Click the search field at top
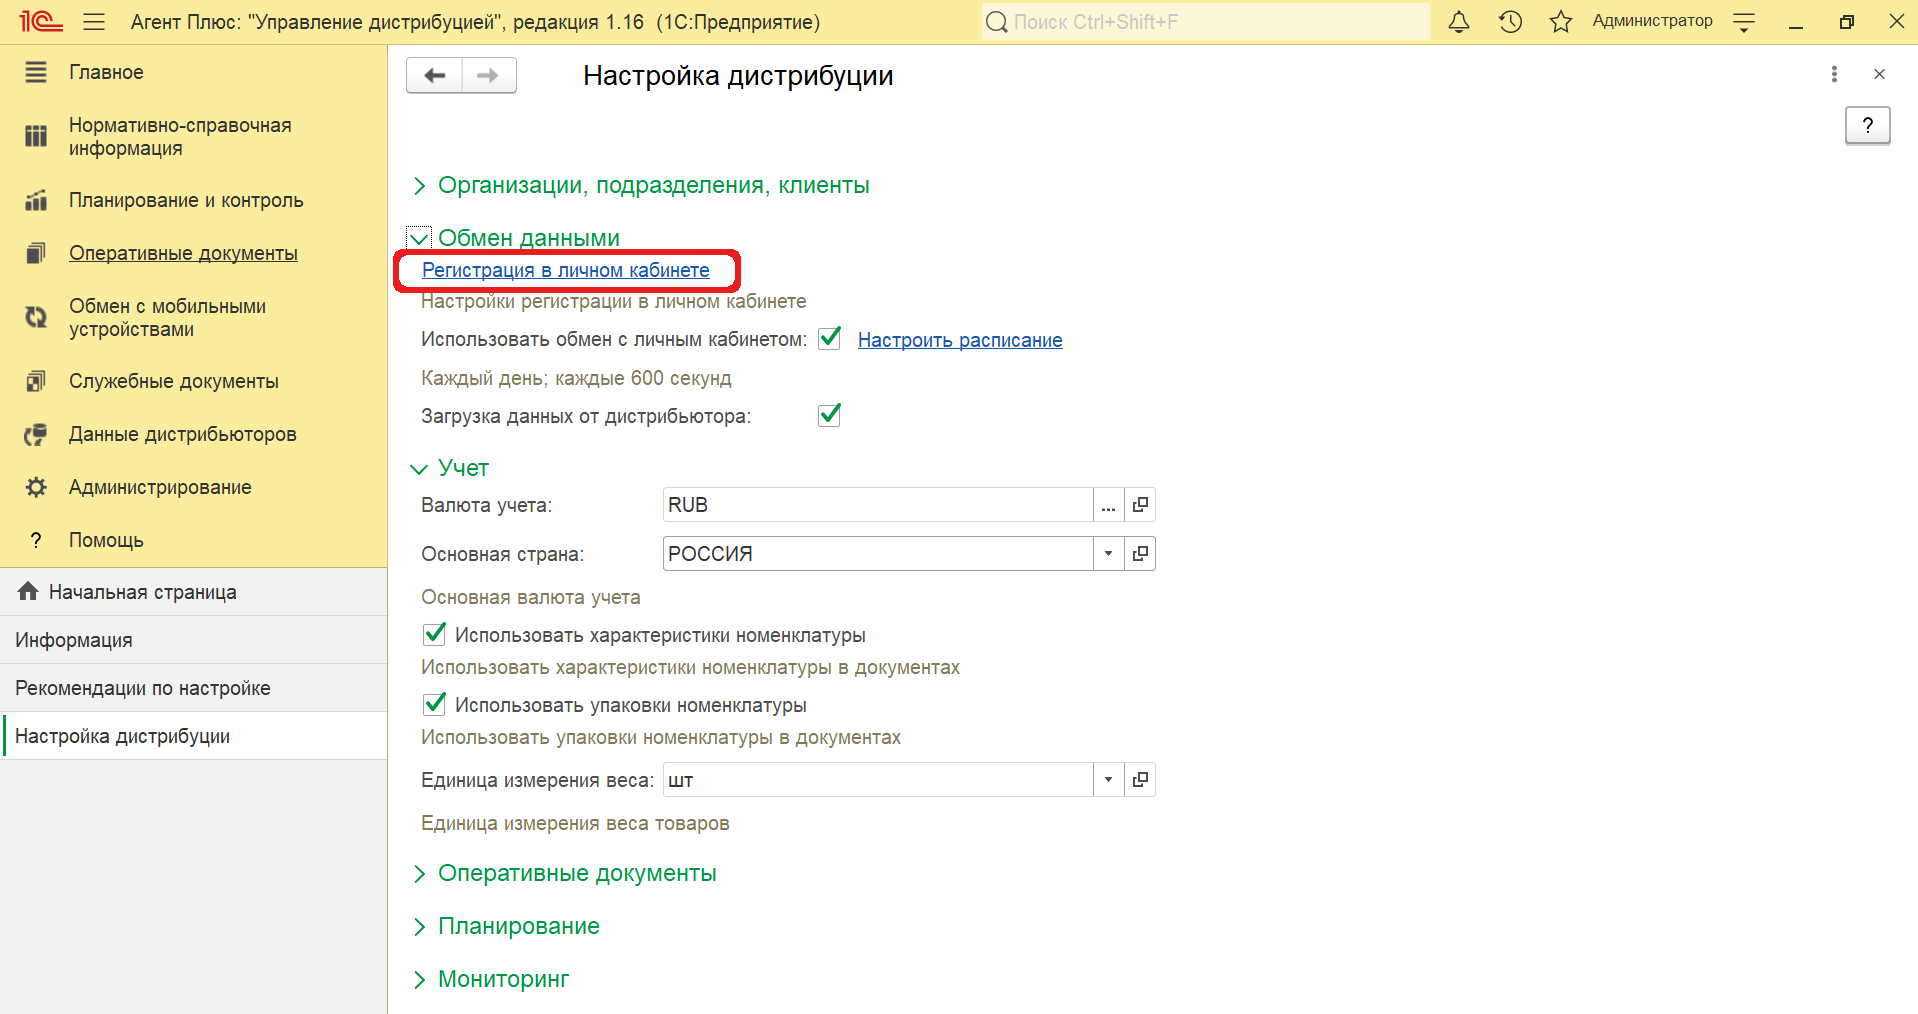Screen dimensions: 1918x1014 pyautogui.click(x=1205, y=22)
